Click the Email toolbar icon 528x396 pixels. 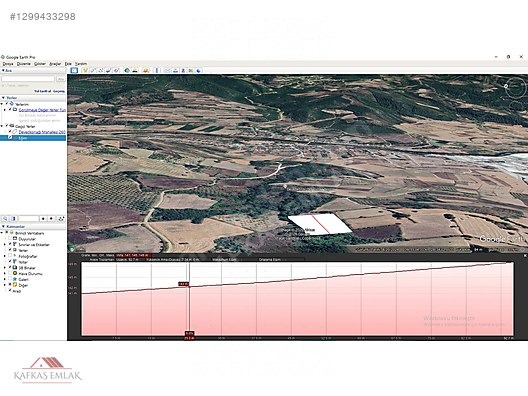(x=167, y=70)
